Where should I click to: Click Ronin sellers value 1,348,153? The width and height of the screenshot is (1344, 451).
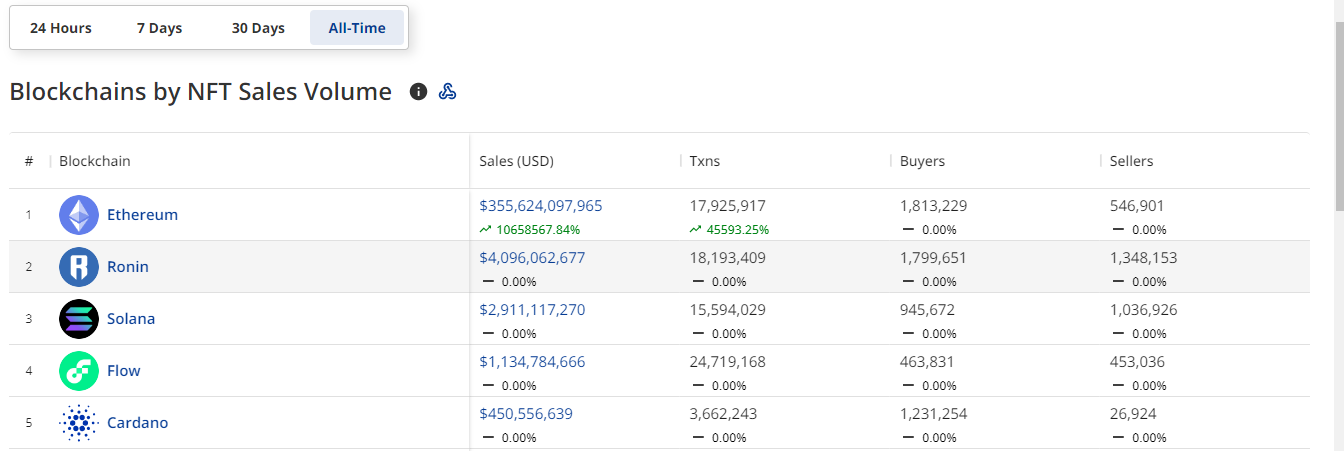tap(1144, 258)
